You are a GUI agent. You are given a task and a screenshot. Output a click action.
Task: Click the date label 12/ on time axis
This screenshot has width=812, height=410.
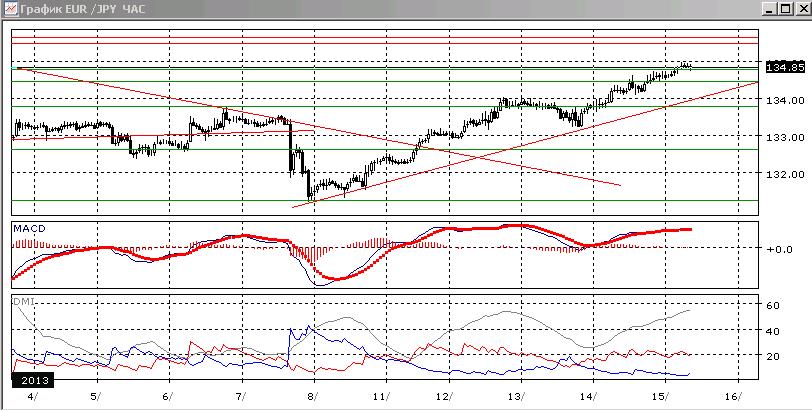point(444,396)
